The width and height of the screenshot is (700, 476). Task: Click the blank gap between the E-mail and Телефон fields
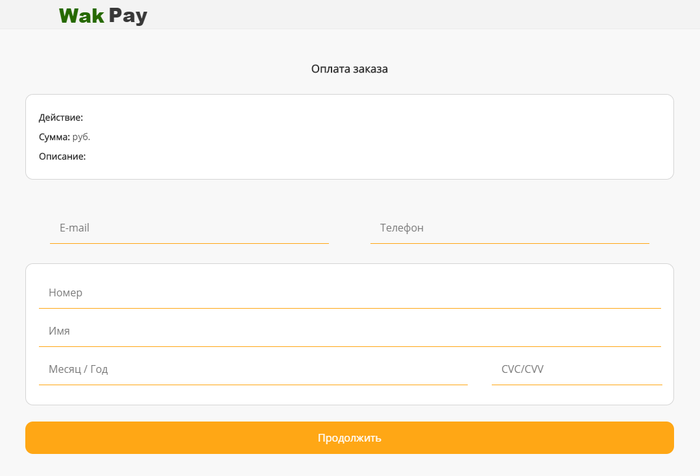pos(349,228)
